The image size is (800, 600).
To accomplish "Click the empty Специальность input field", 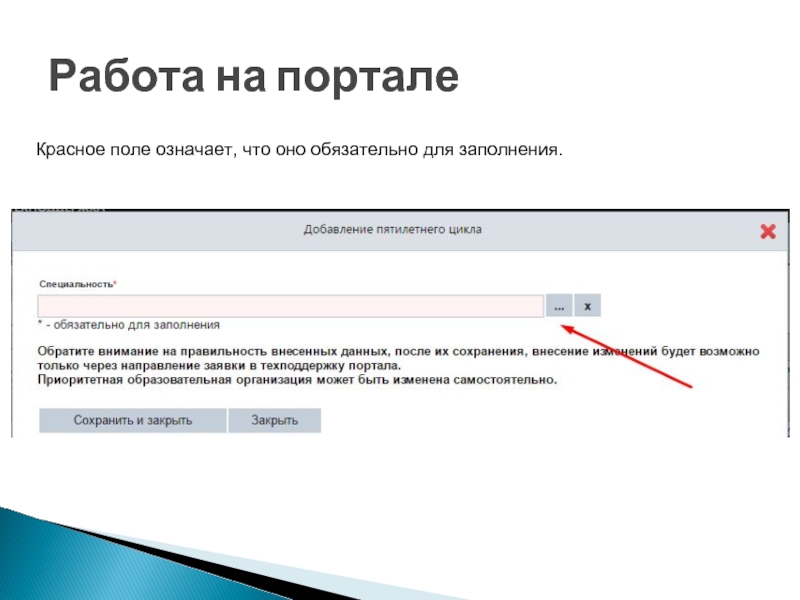I will 290,306.
